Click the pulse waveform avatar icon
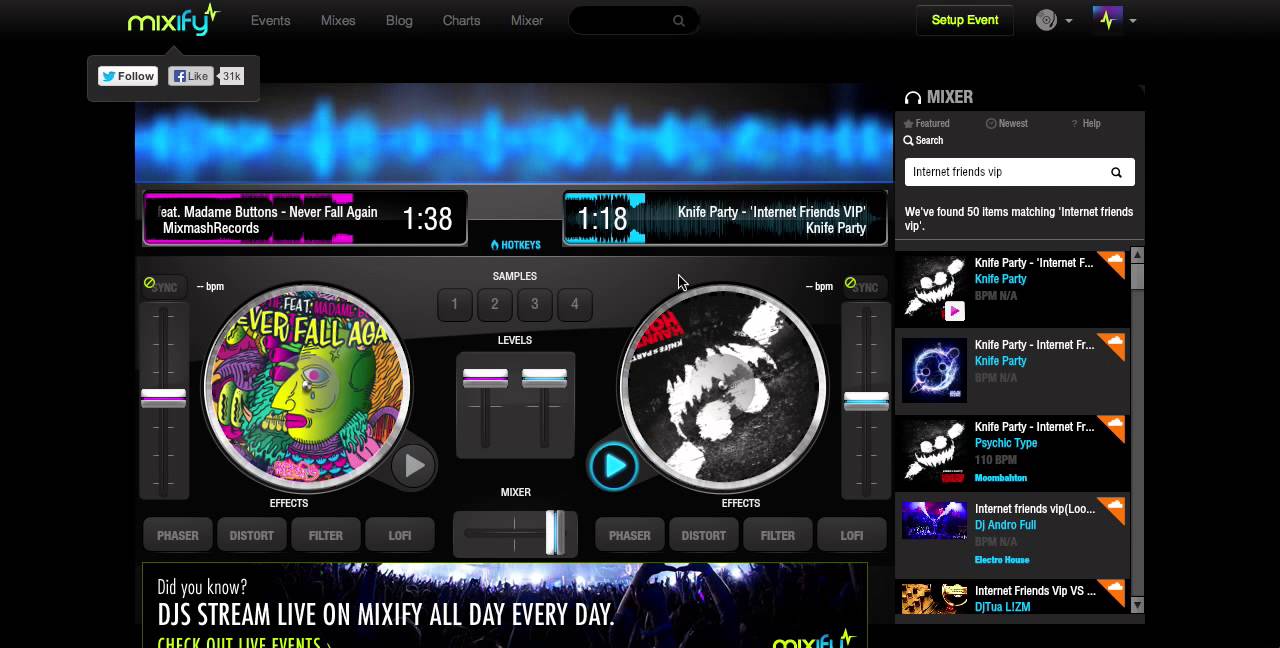The image size is (1280, 648). tap(1108, 20)
